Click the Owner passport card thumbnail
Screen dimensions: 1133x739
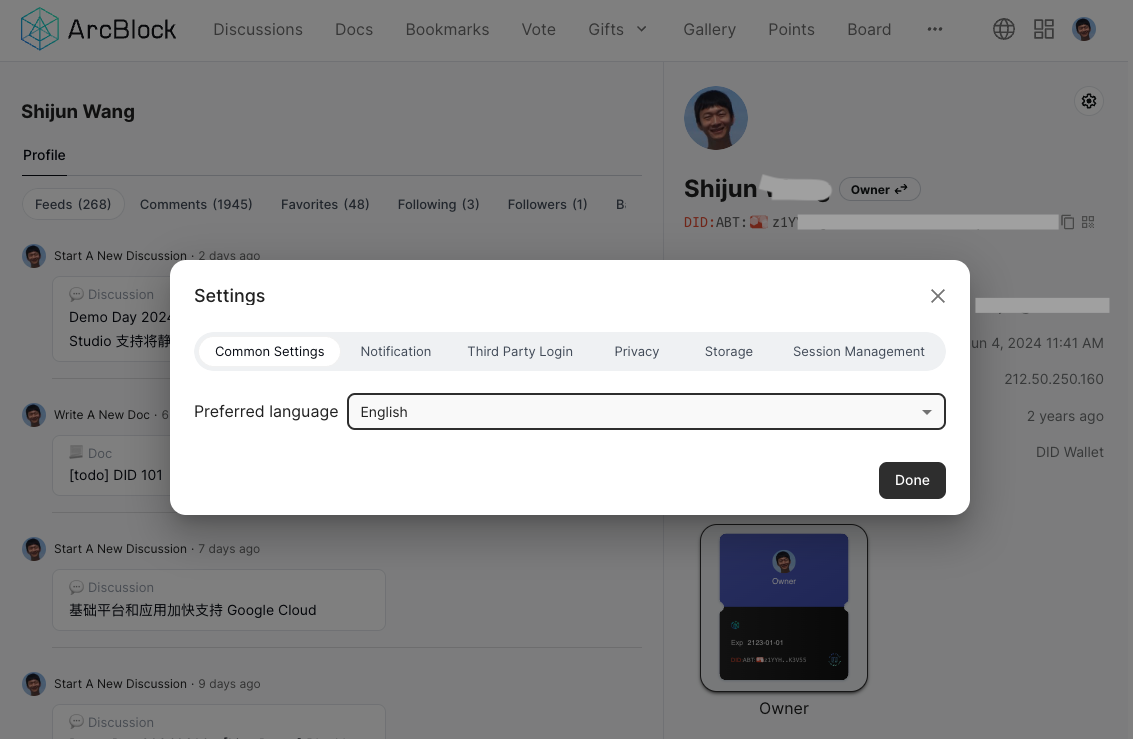[784, 608]
